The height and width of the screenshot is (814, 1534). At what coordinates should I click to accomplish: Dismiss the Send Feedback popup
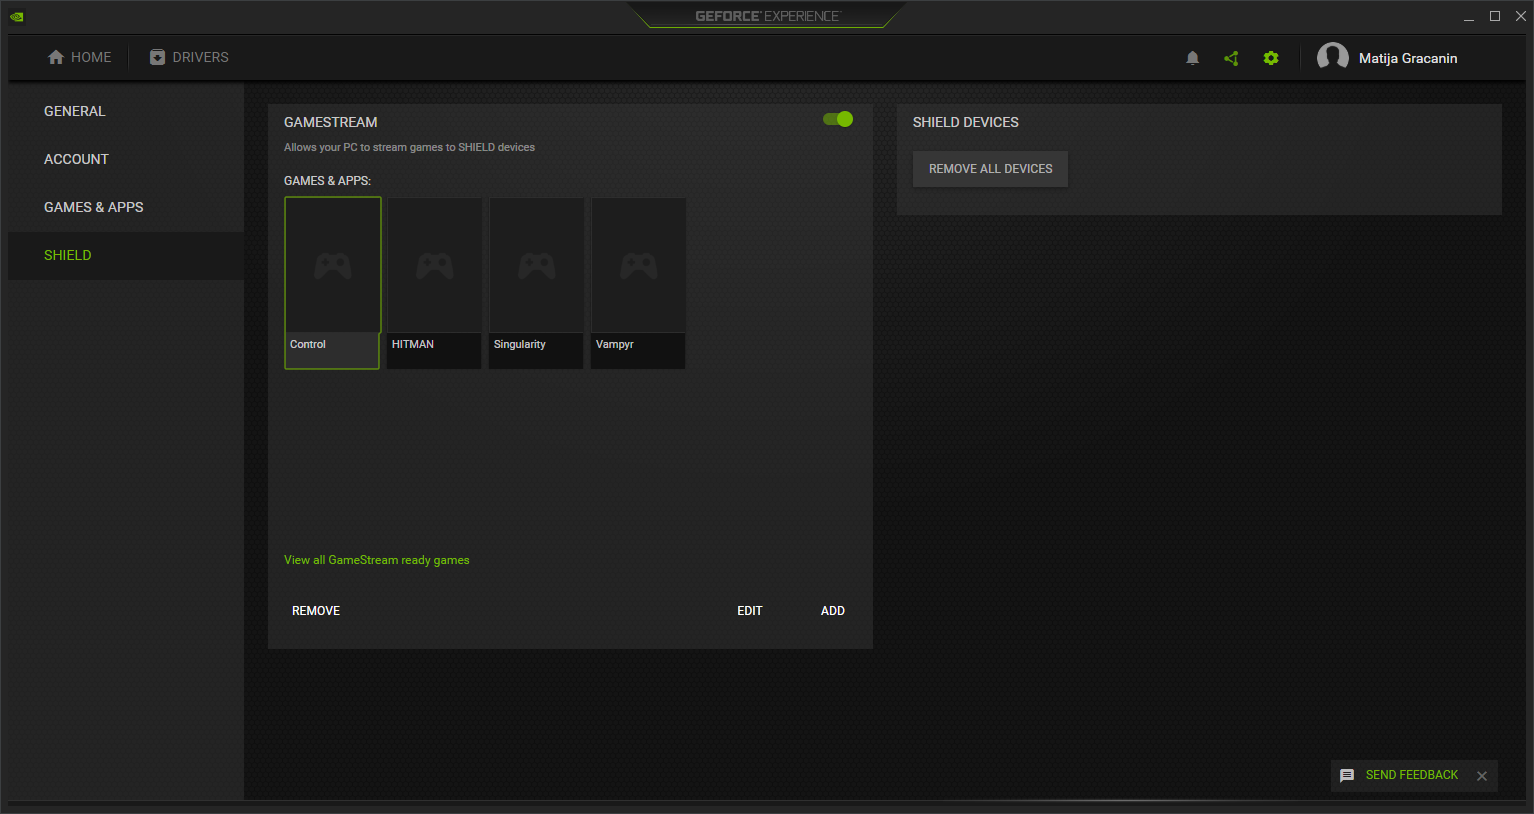pos(1482,776)
